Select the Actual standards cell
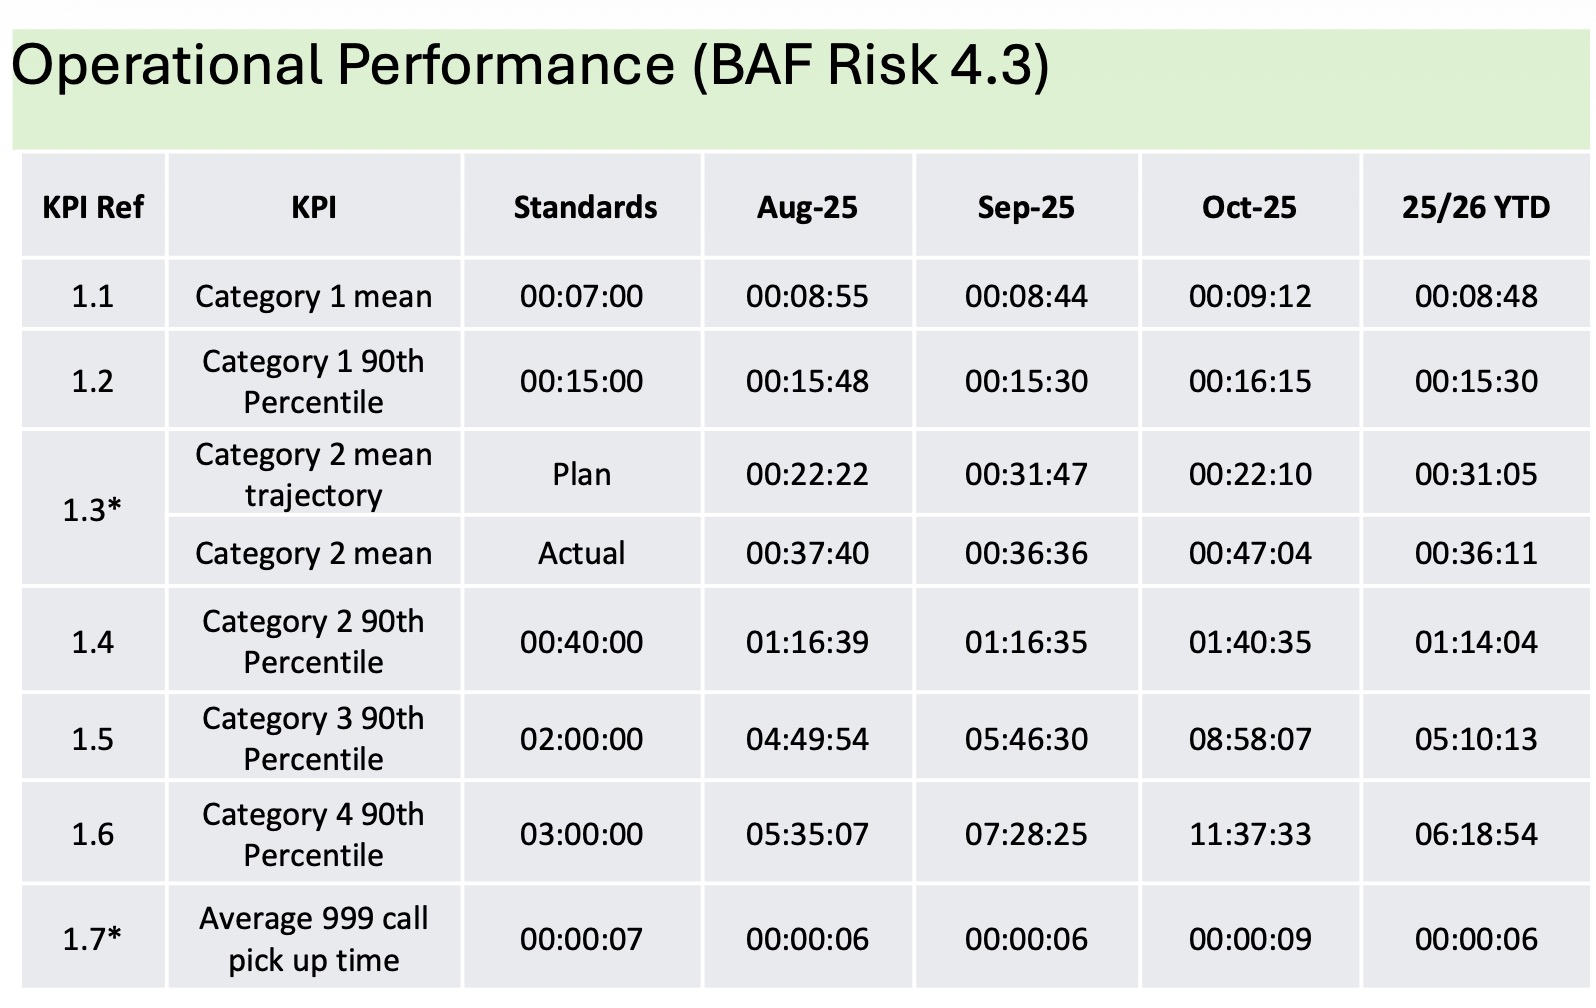 pos(582,554)
